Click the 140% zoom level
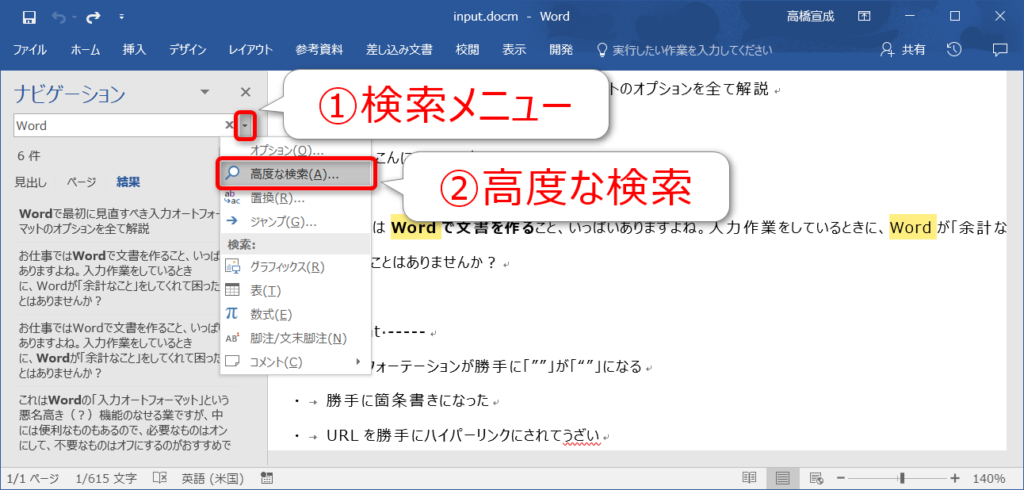The height and width of the screenshot is (490, 1024). click(989, 478)
